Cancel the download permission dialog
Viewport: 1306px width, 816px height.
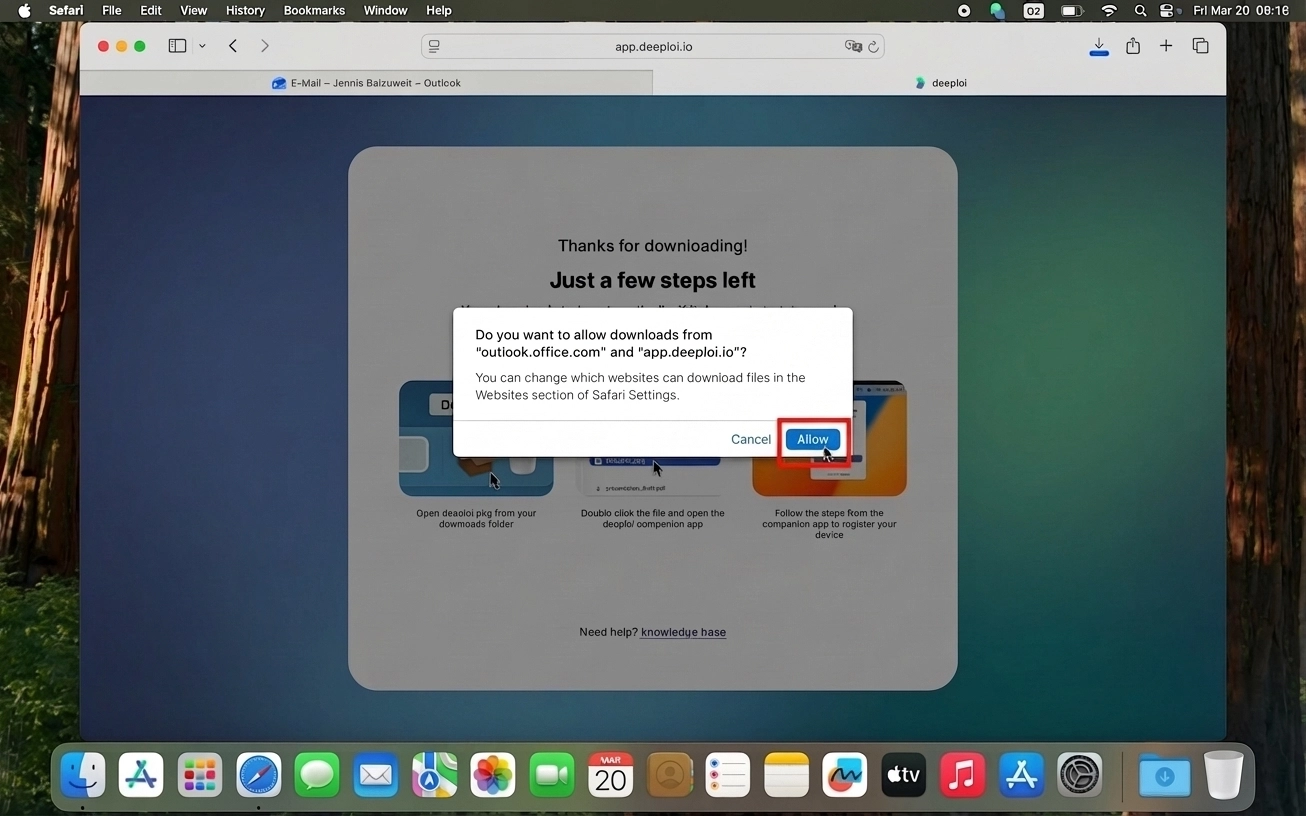click(750, 439)
